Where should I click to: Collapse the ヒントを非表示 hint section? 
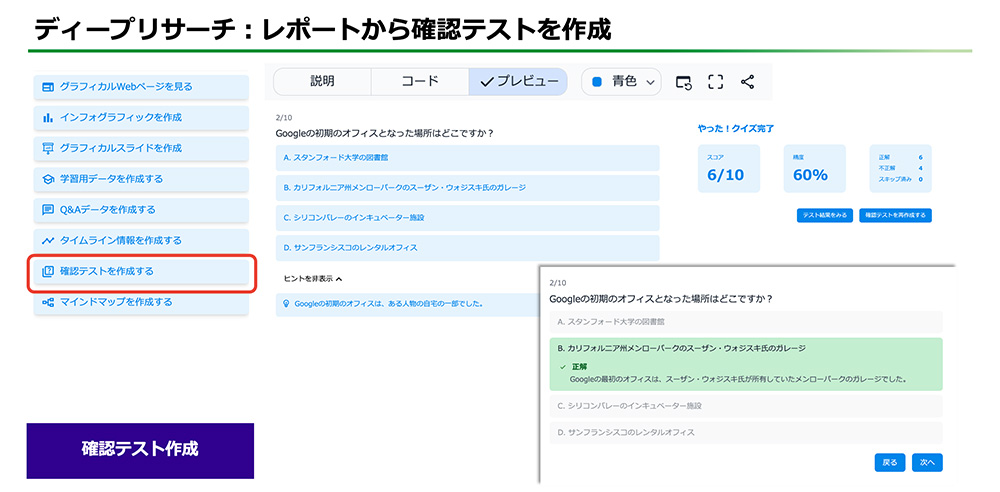point(313,279)
